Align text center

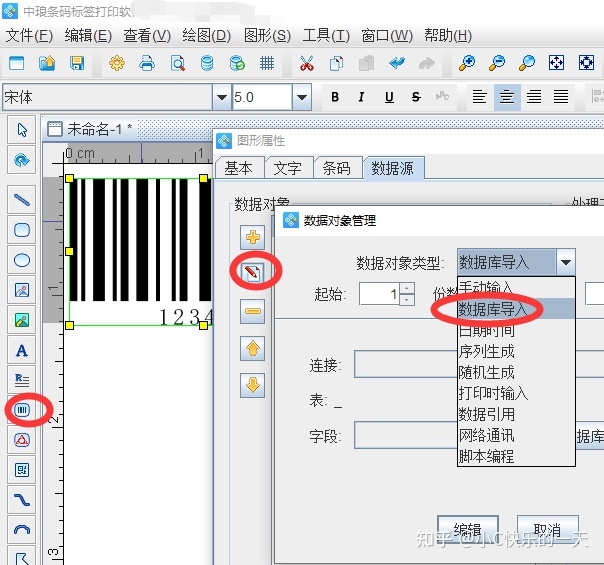point(507,97)
